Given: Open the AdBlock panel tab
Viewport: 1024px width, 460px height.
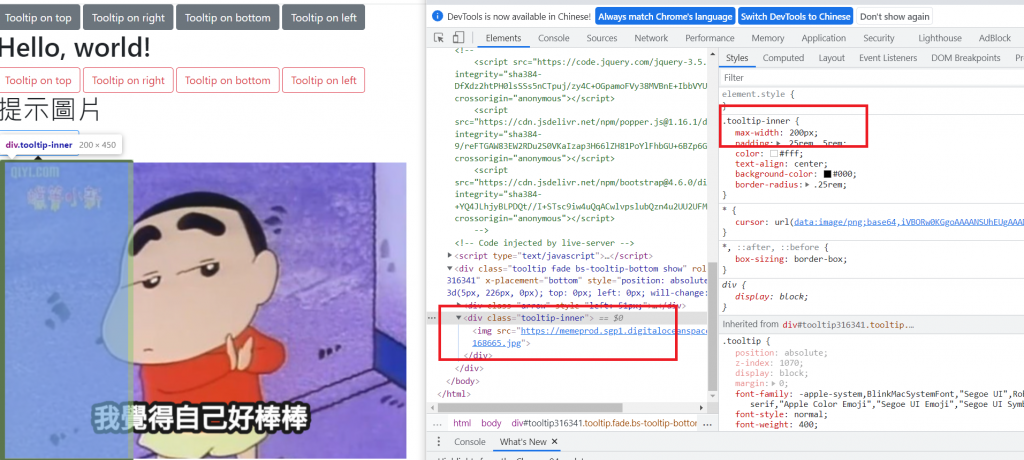Looking at the screenshot, I should 995,38.
